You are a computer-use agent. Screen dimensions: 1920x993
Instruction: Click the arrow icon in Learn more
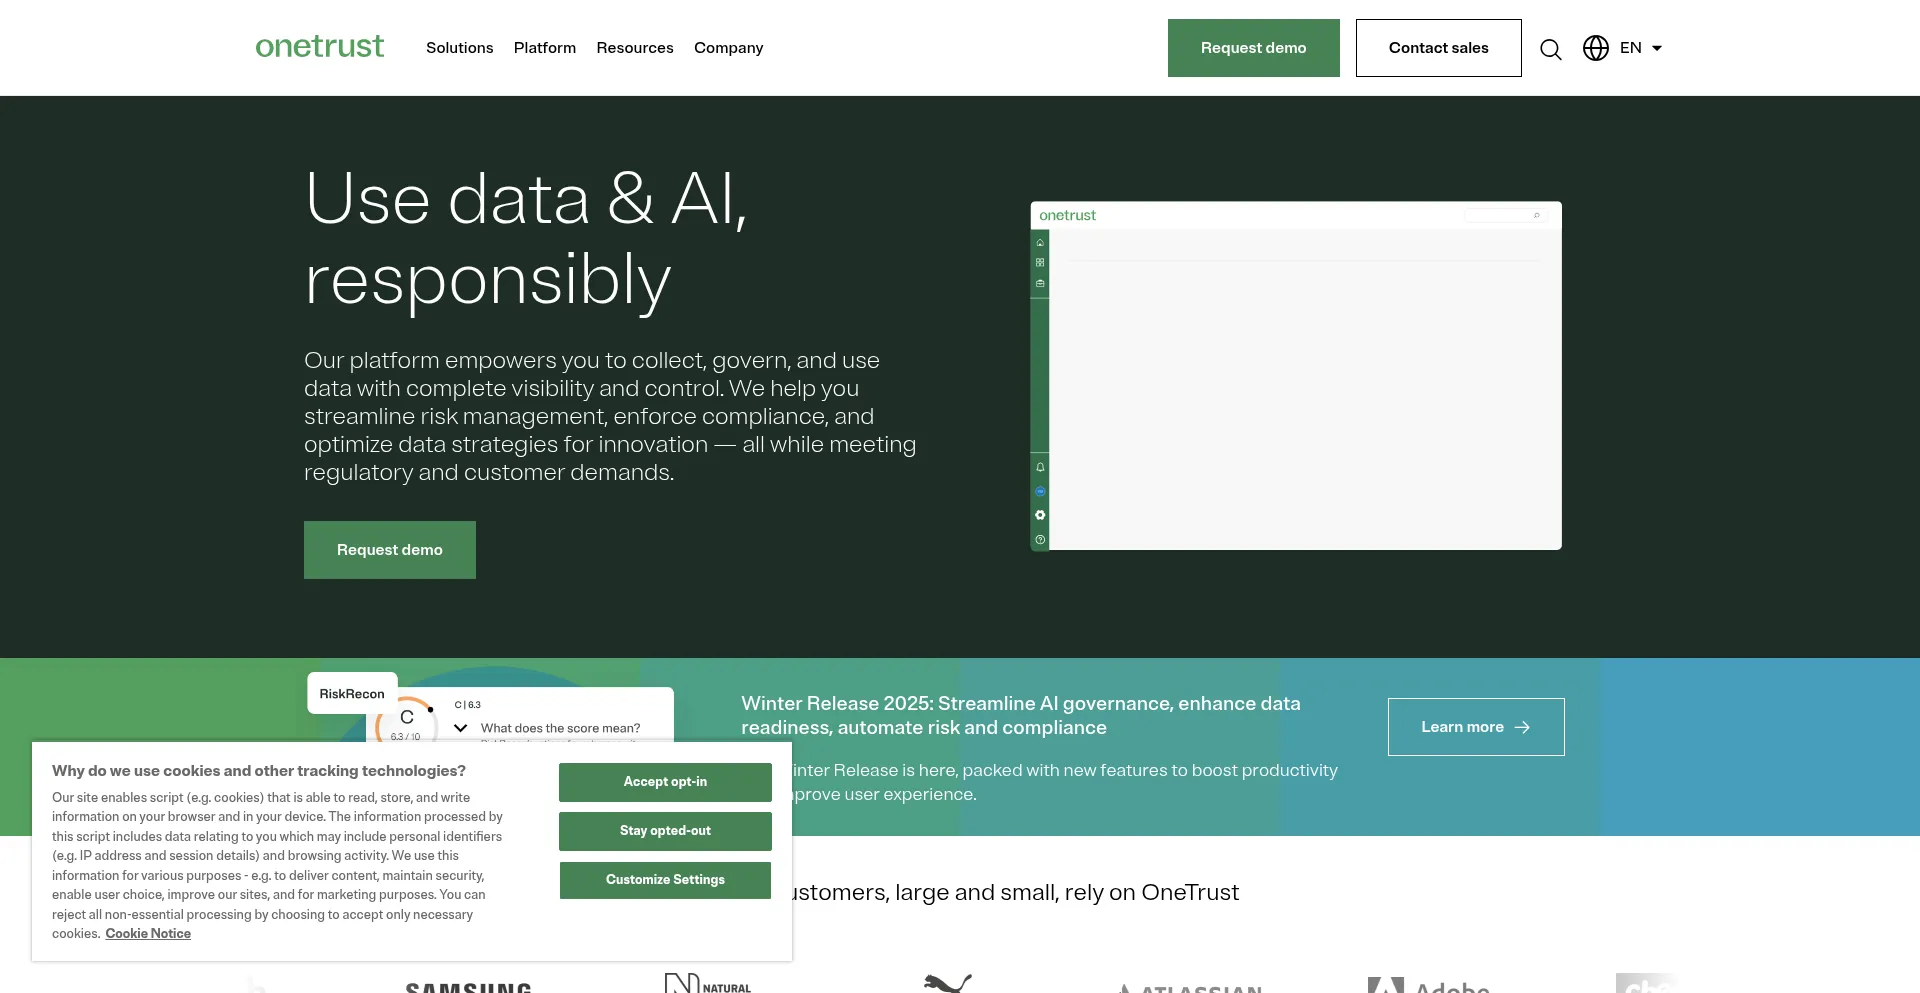tap(1522, 727)
